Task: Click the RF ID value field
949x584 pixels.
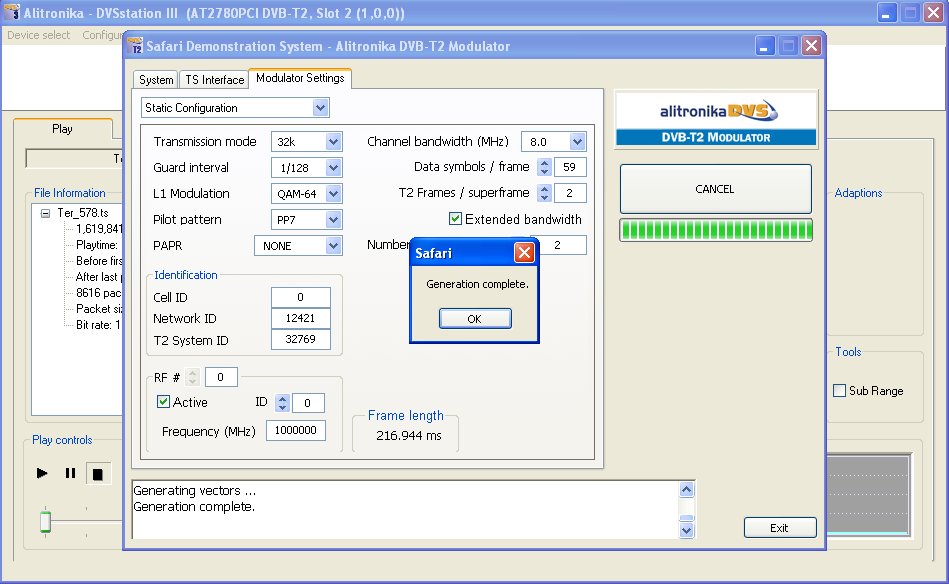Action: coord(308,403)
